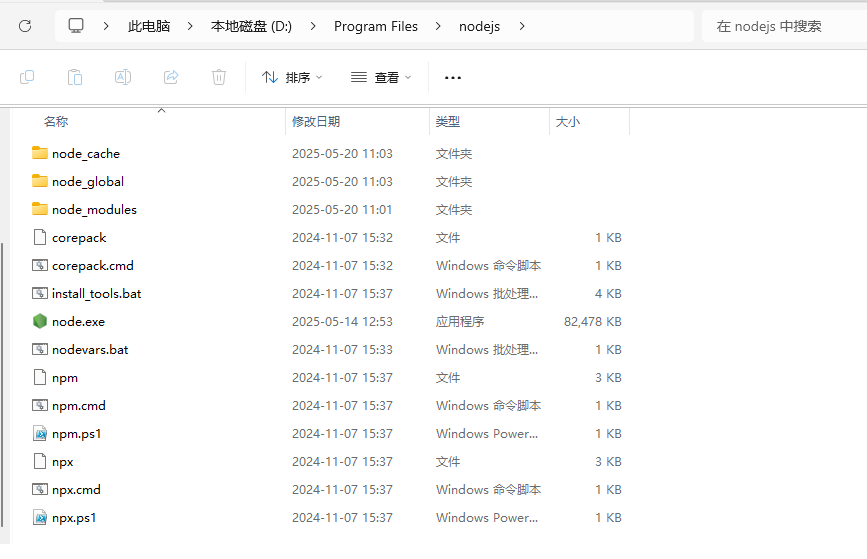Screen dimensions: 867x559
Task: Open the three-dot more options menu
Action: tap(453, 77)
